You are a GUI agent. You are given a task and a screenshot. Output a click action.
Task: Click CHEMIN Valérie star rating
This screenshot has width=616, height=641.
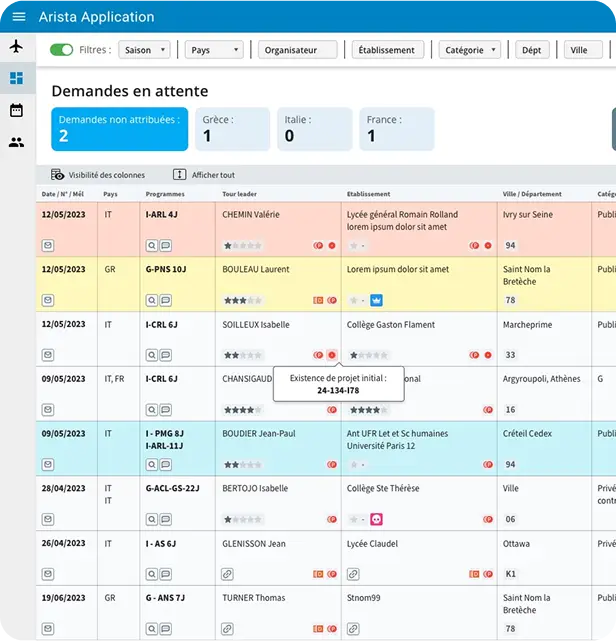242,245
